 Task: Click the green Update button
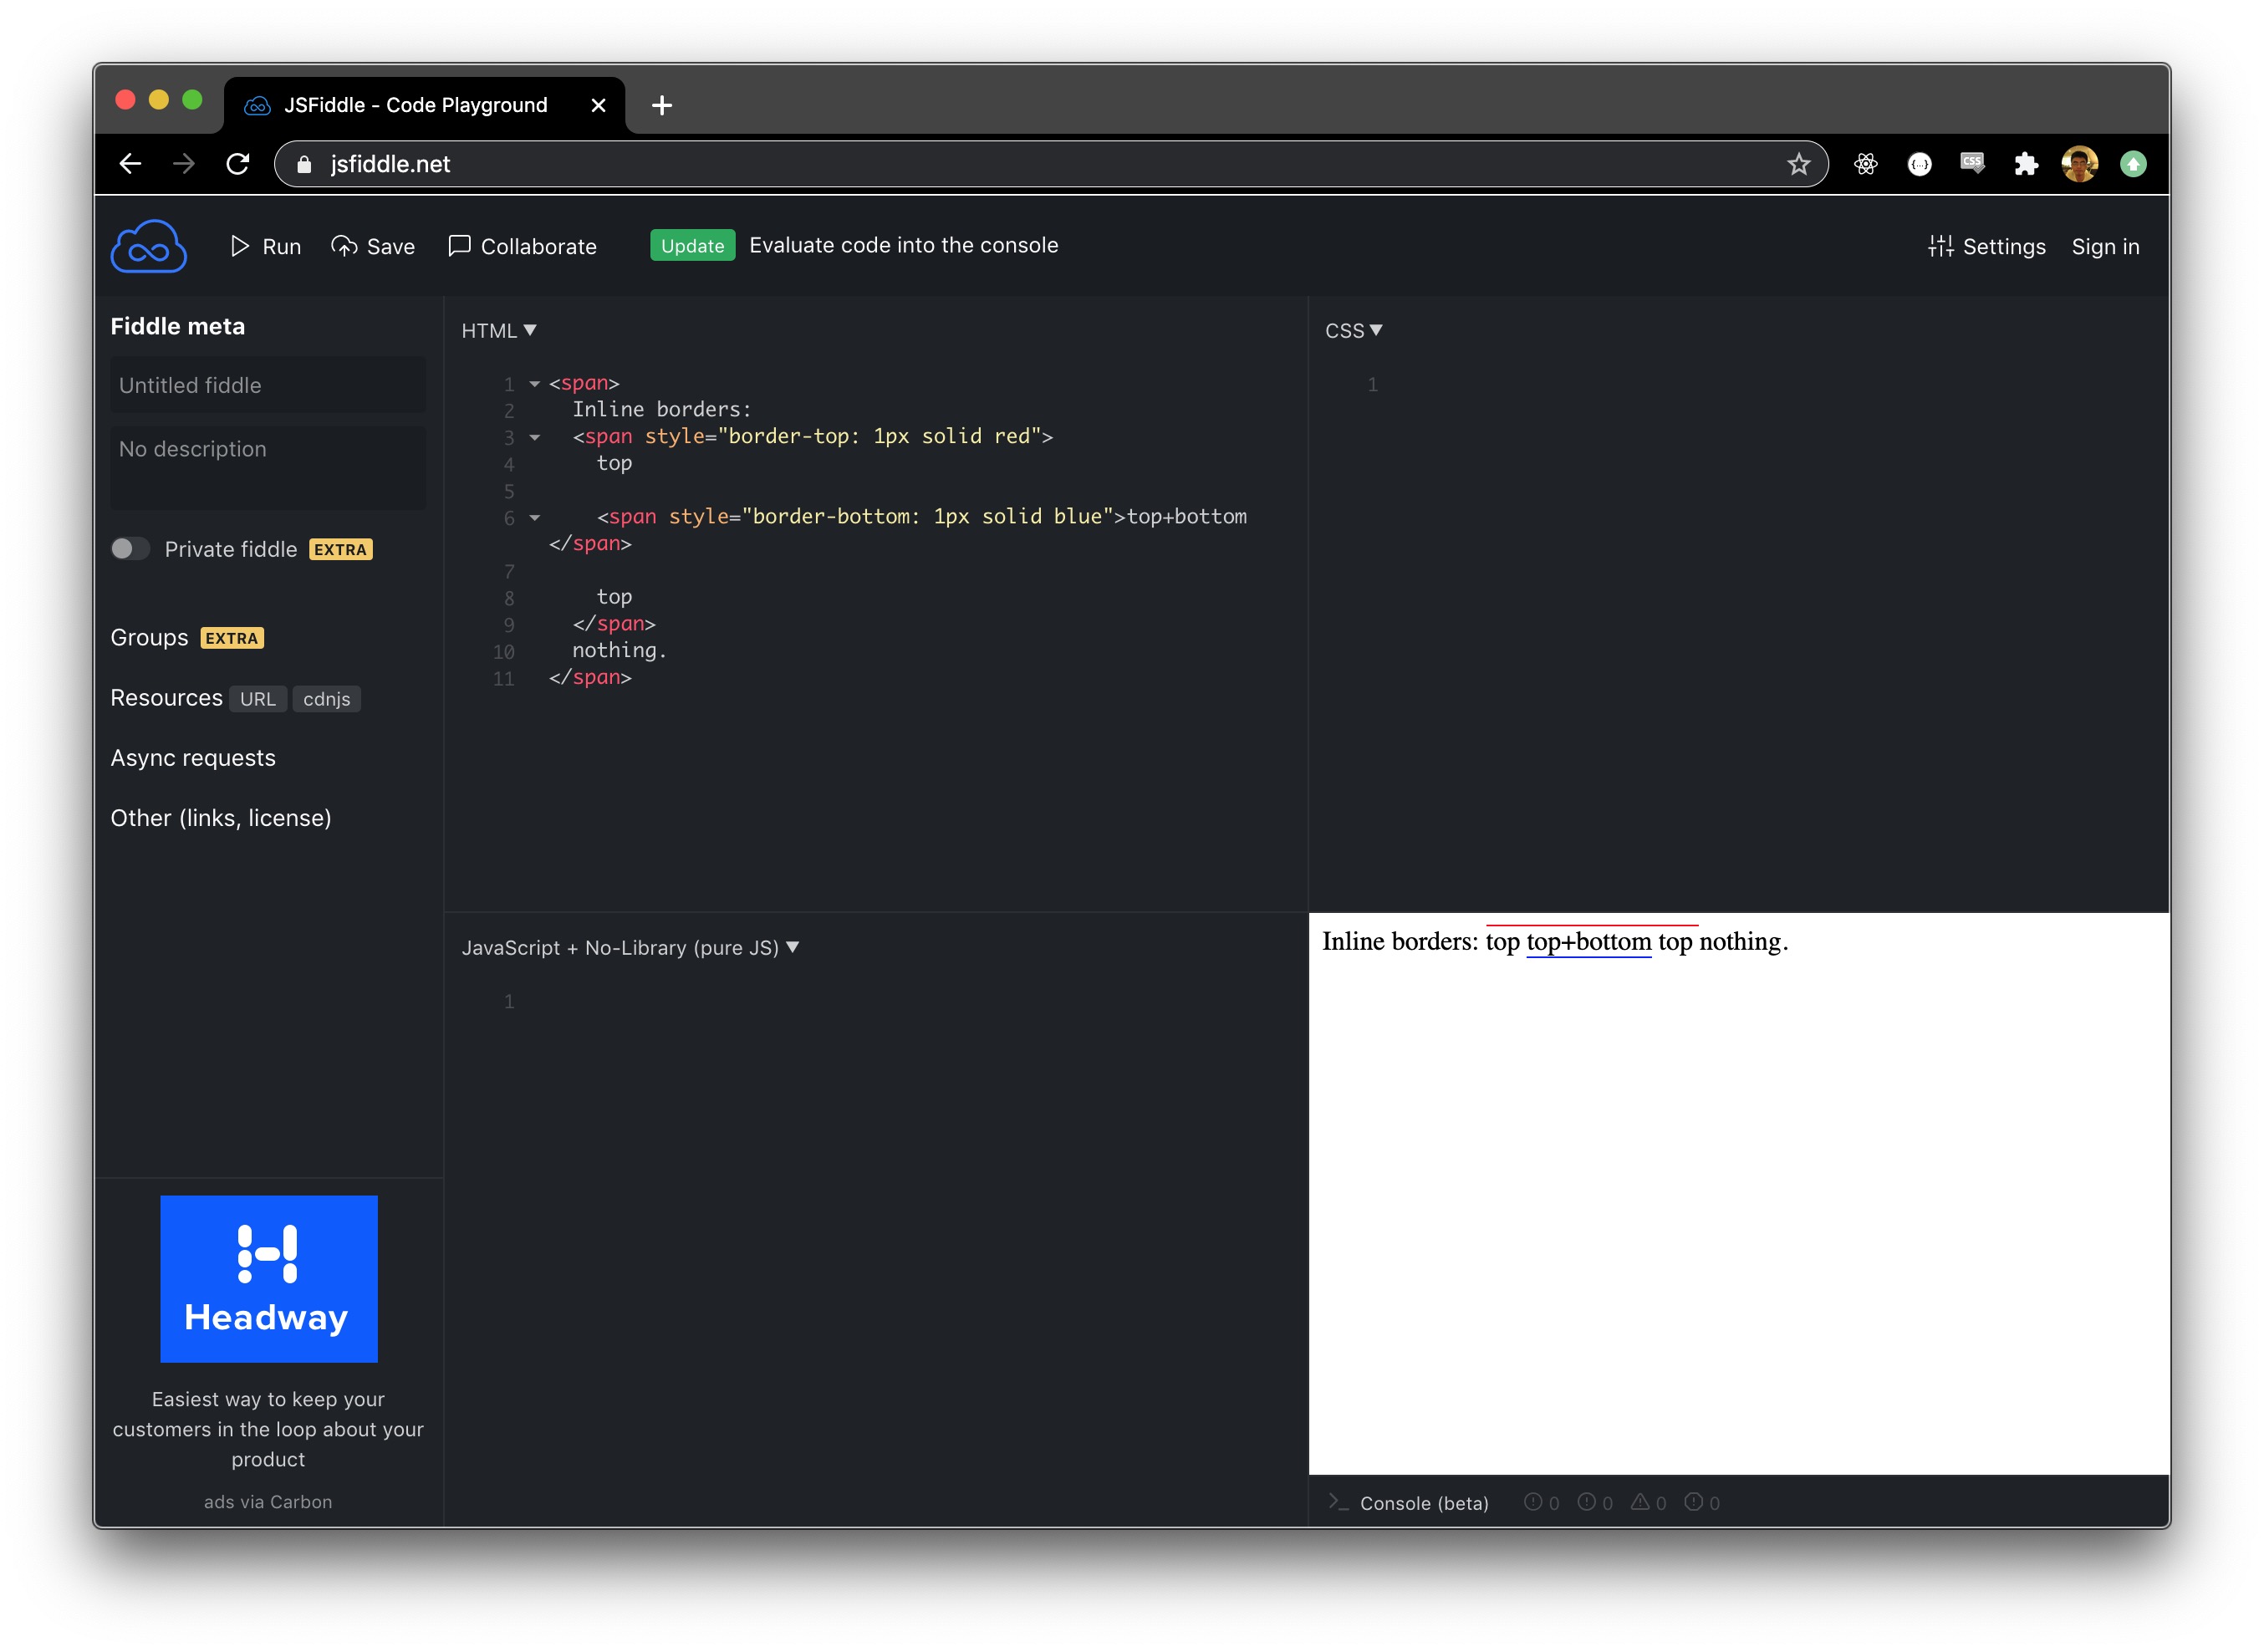pos(692,245)
